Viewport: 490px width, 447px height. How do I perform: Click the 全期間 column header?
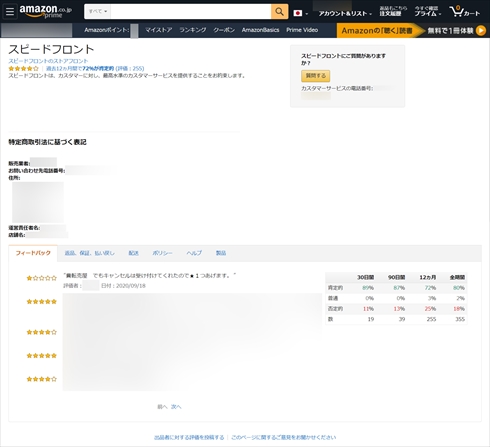coord(457,277)
